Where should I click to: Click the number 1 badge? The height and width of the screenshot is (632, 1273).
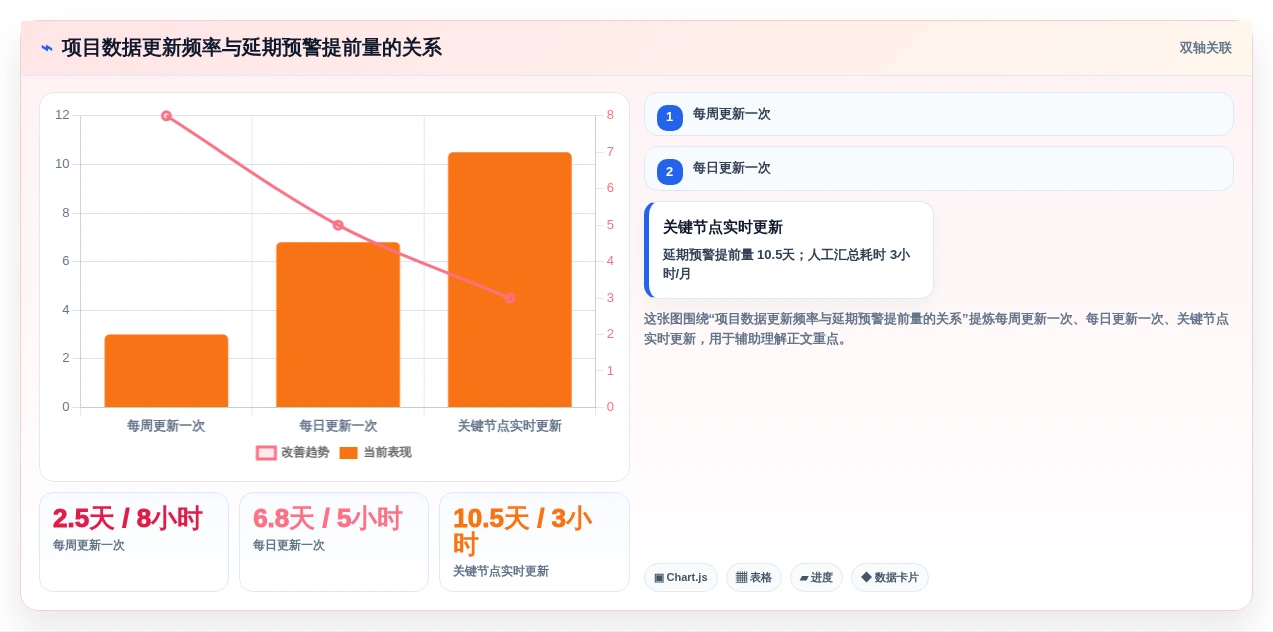(x=670, y=117)
